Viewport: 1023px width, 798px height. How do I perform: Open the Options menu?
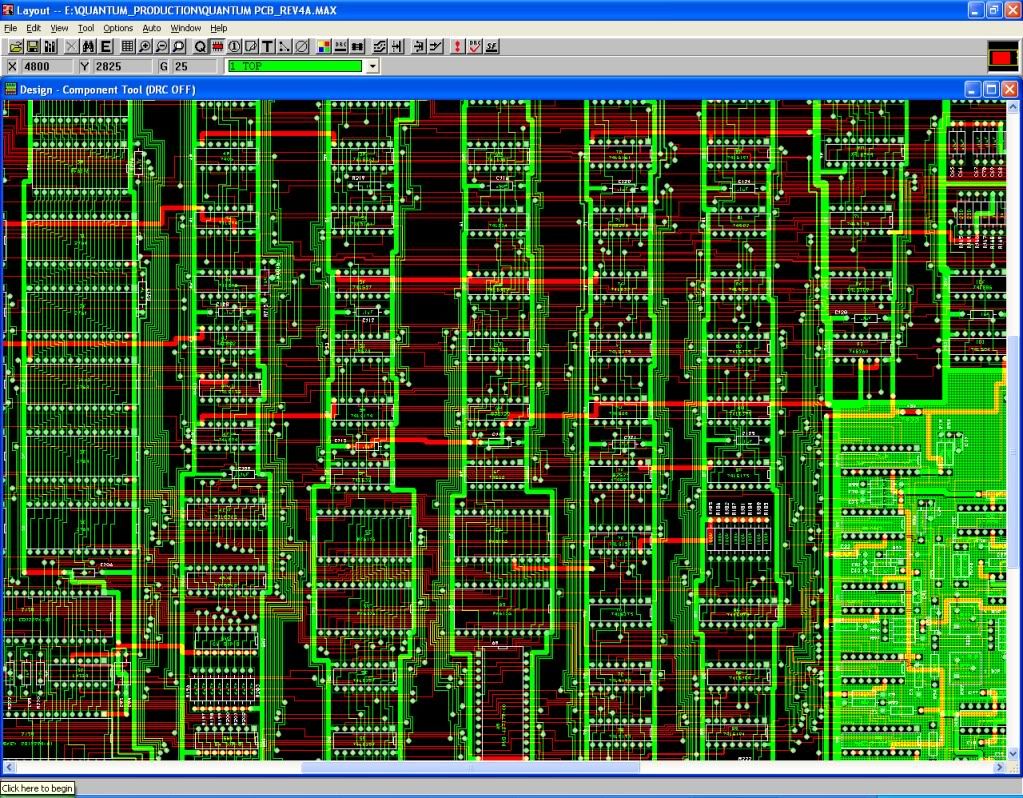point(118,28)
